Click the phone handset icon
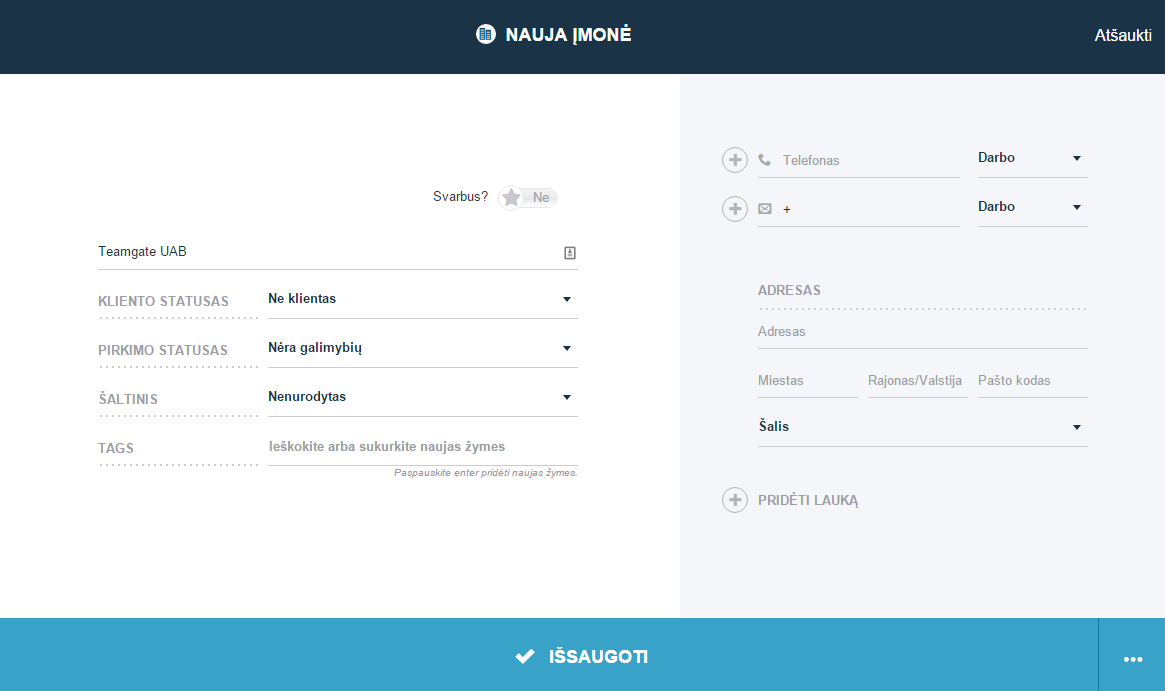 pos(765,160)
